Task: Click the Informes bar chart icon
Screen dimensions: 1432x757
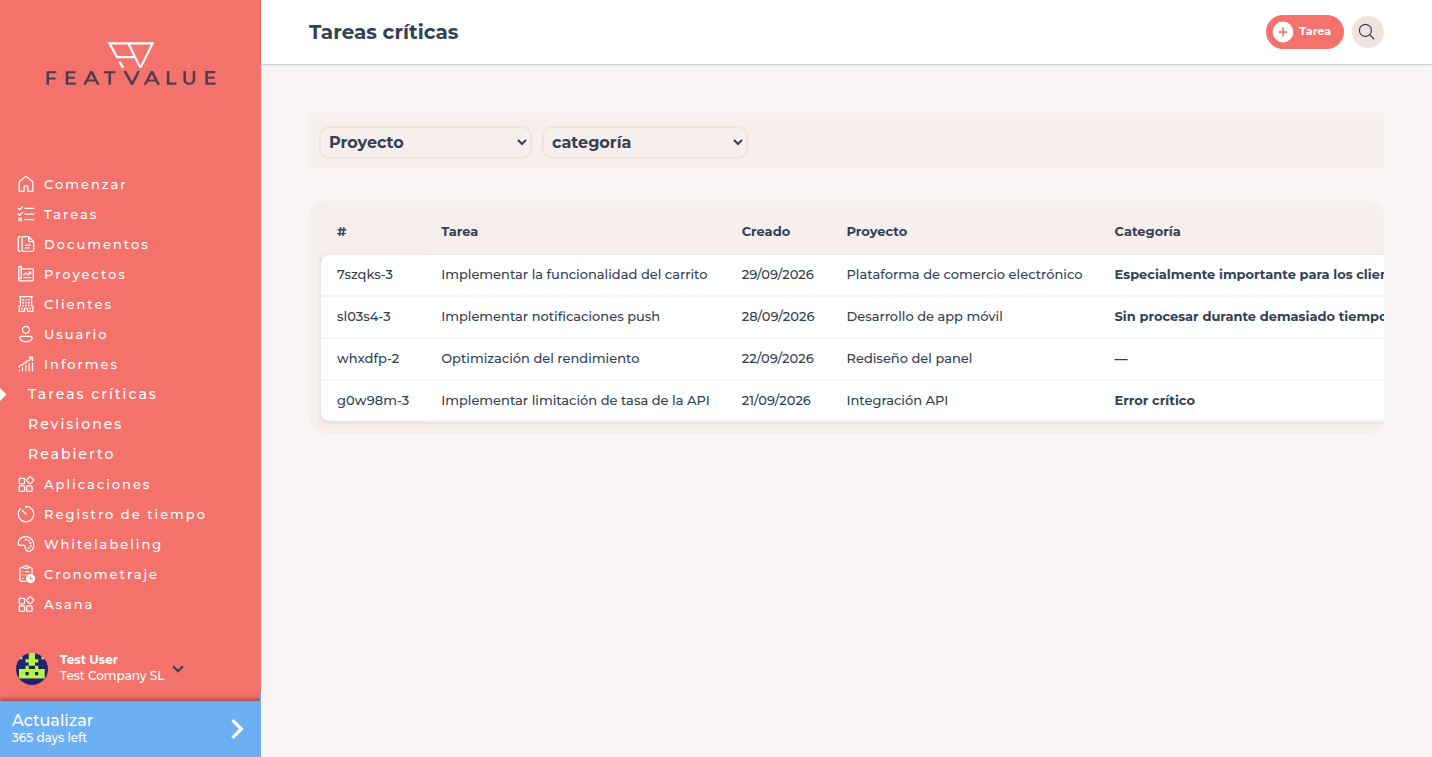Action: tap(26, 364)
